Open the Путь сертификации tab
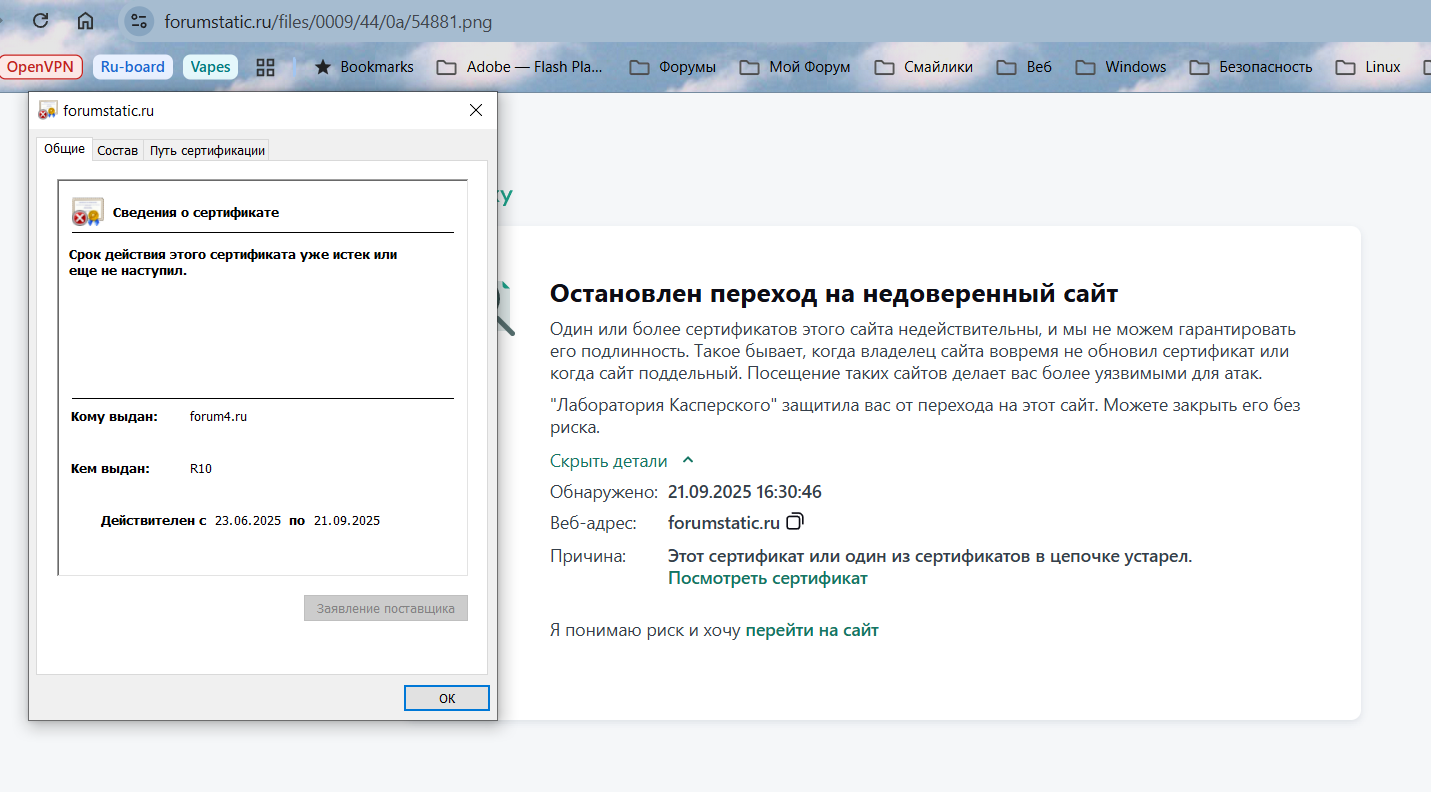The height and width of the screenshot is (792, 1431). pos(205,149)
